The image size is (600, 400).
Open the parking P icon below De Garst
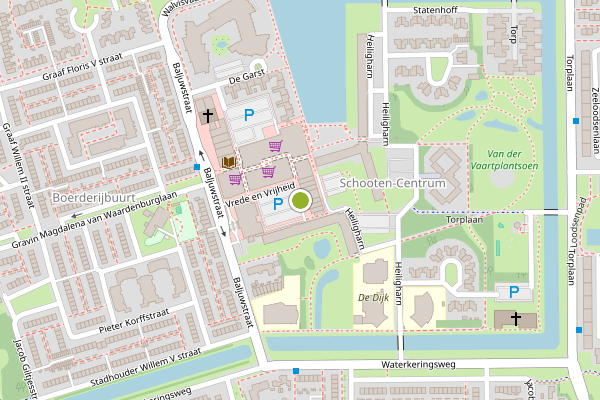pyautogui.click(x=249, y=115)
